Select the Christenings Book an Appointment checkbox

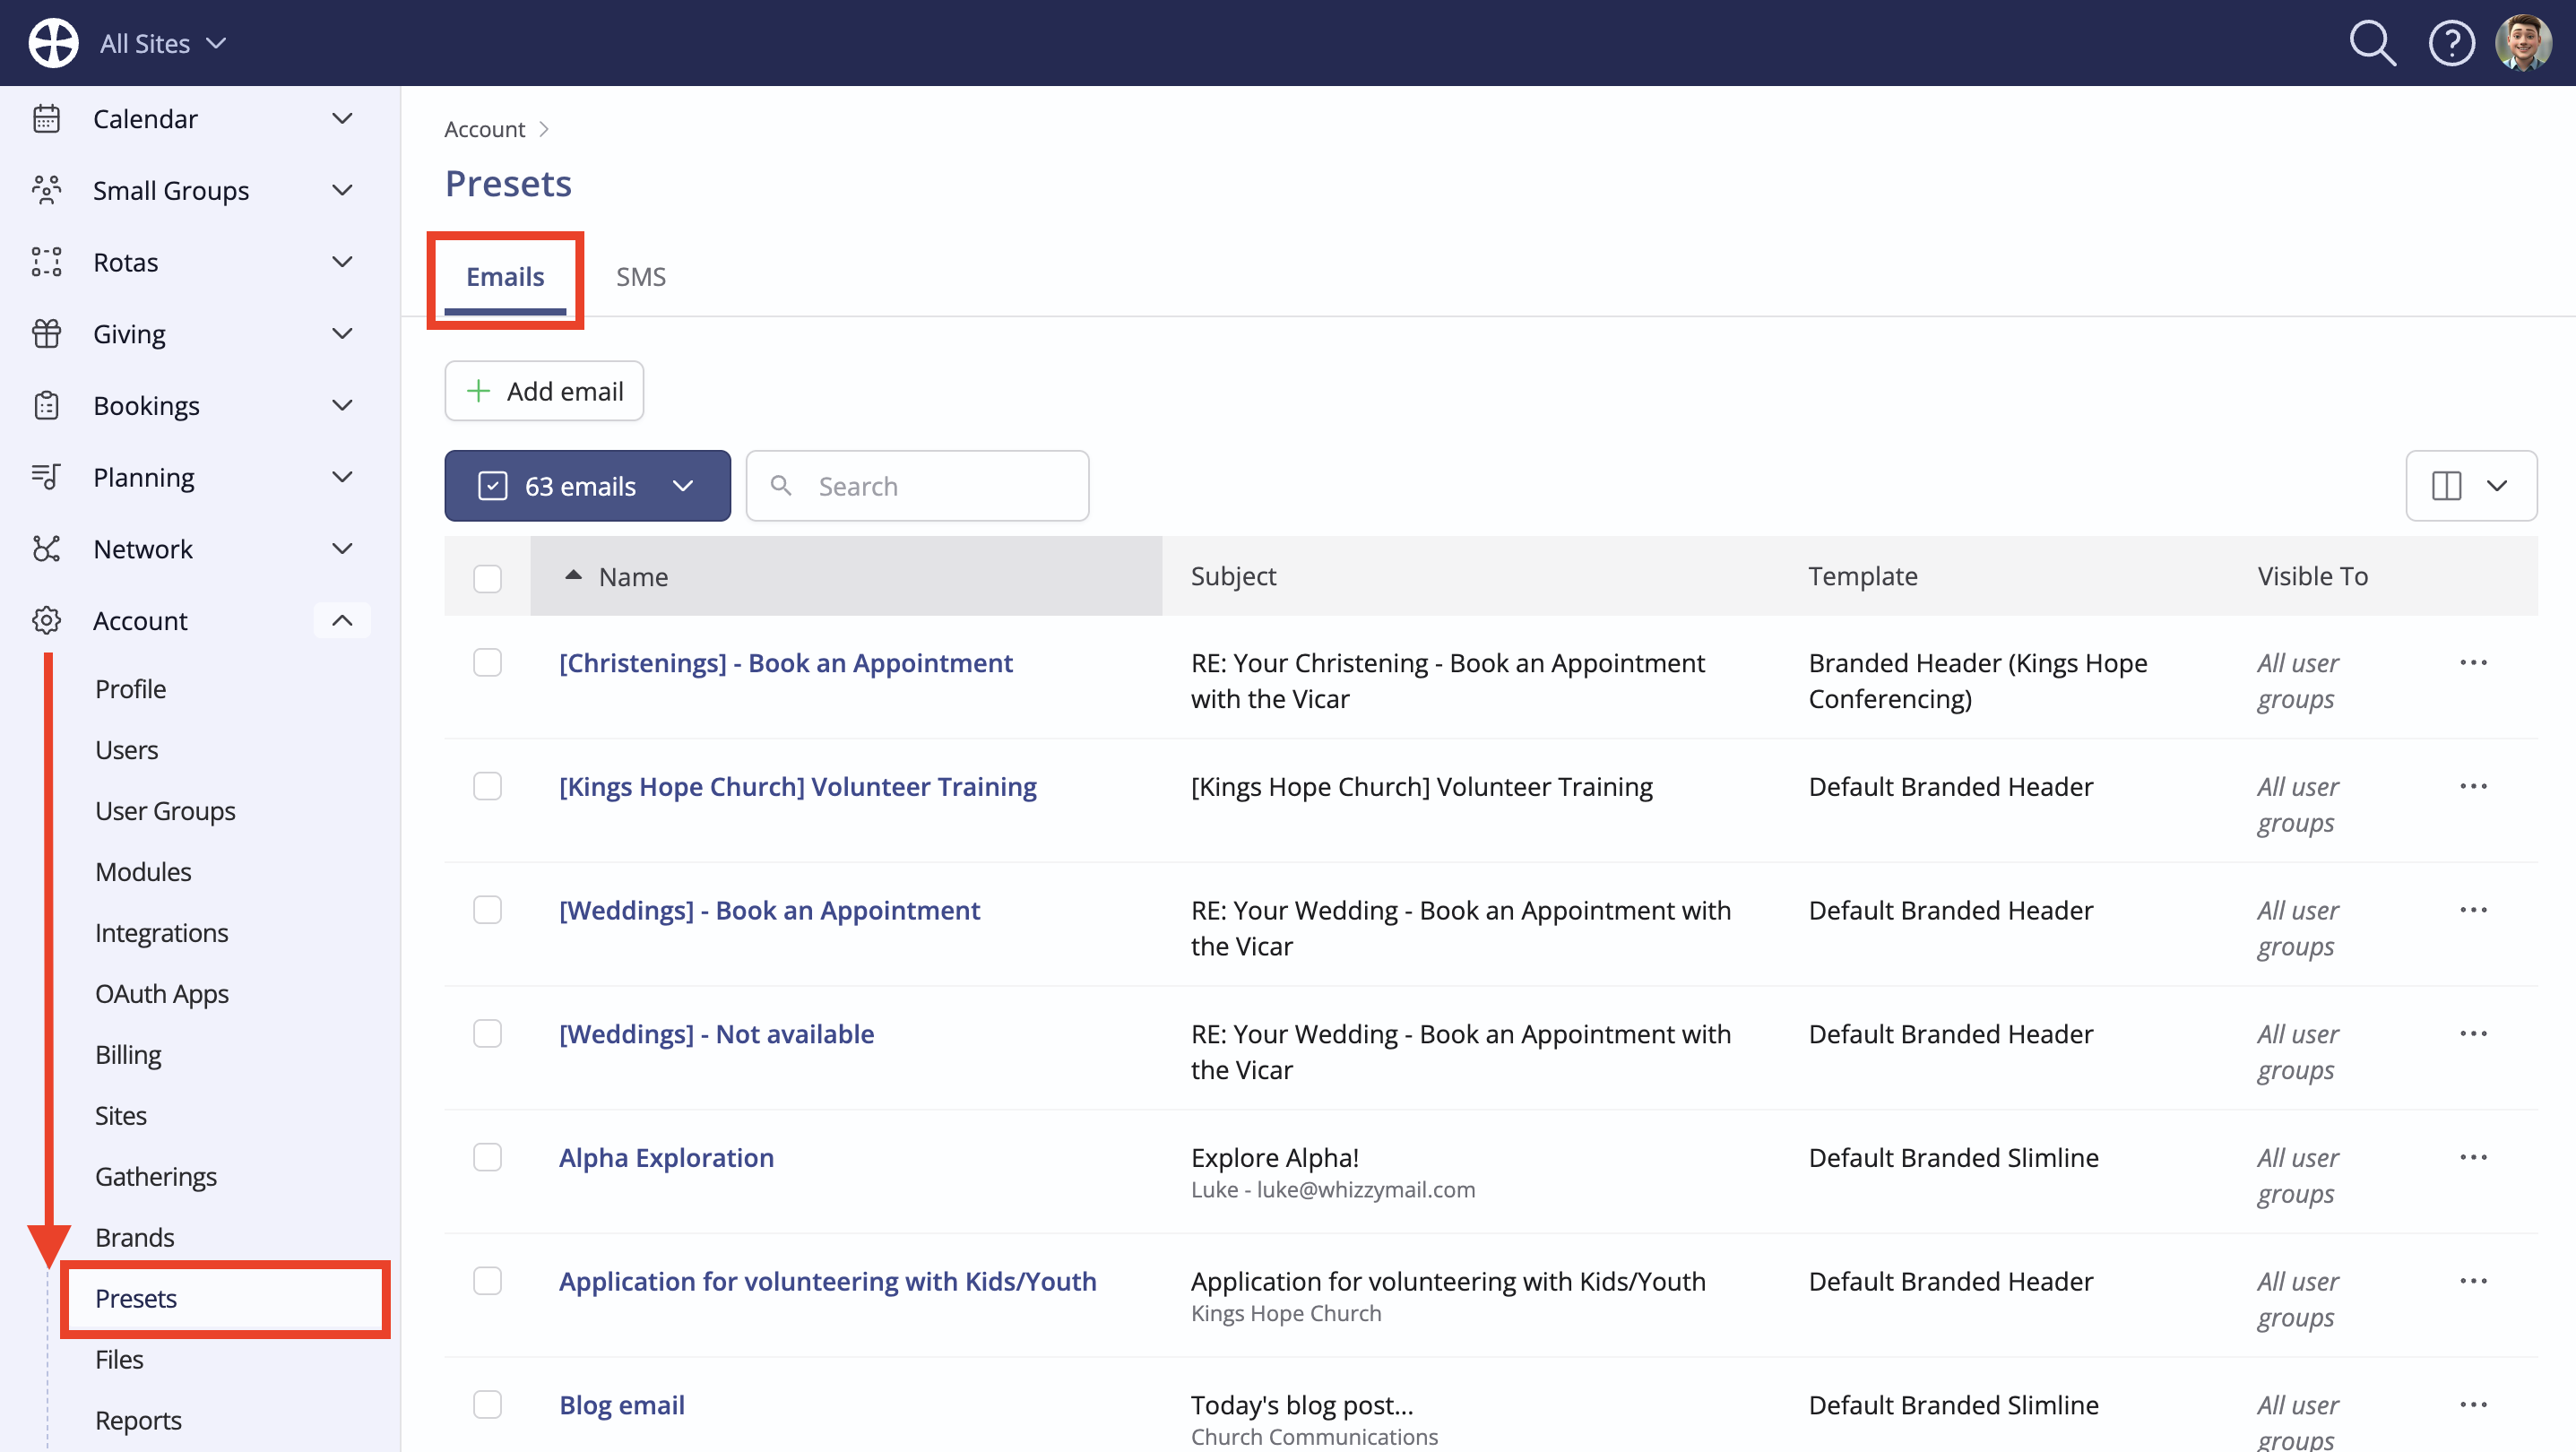487,663
